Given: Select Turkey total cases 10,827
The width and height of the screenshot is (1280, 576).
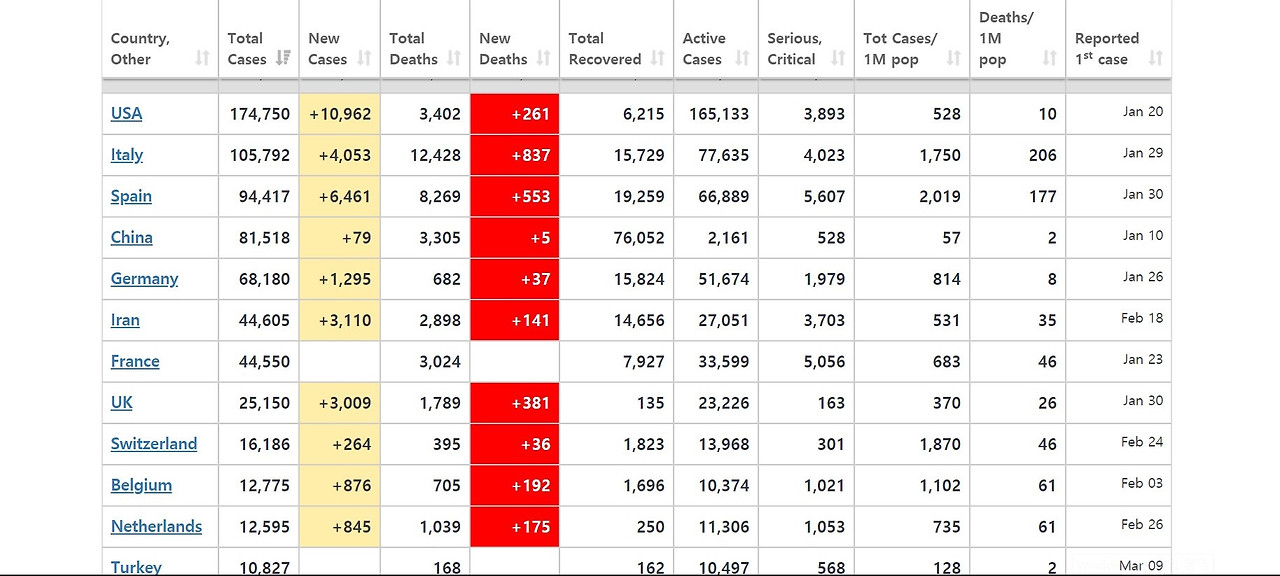Looking at the screenshot, I should tap(264, 567).
